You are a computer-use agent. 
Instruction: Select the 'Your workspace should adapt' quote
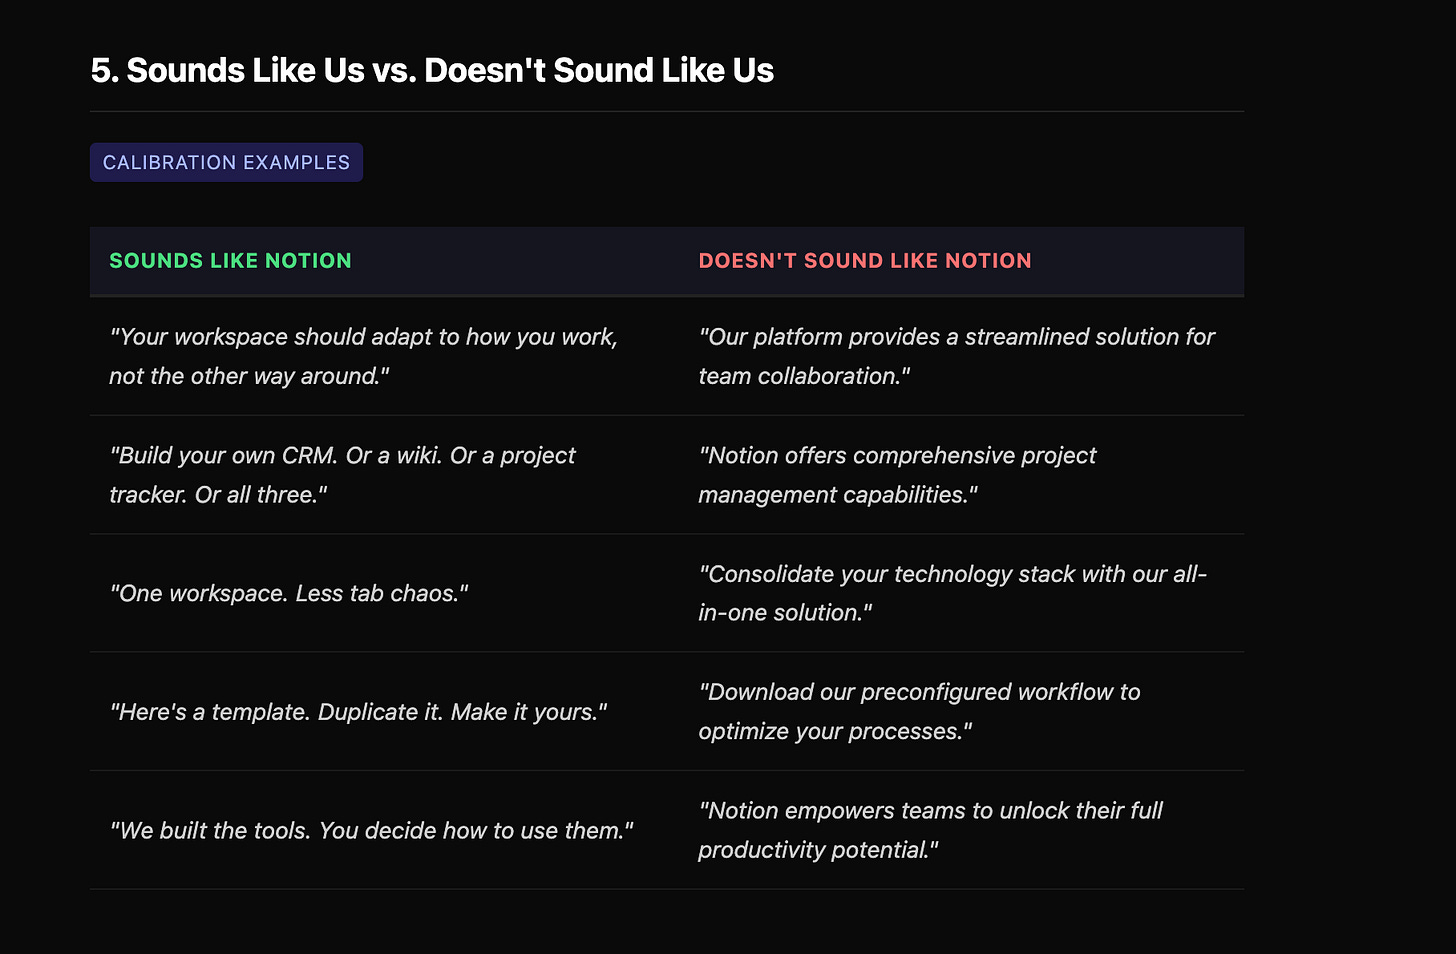(363, 337)
